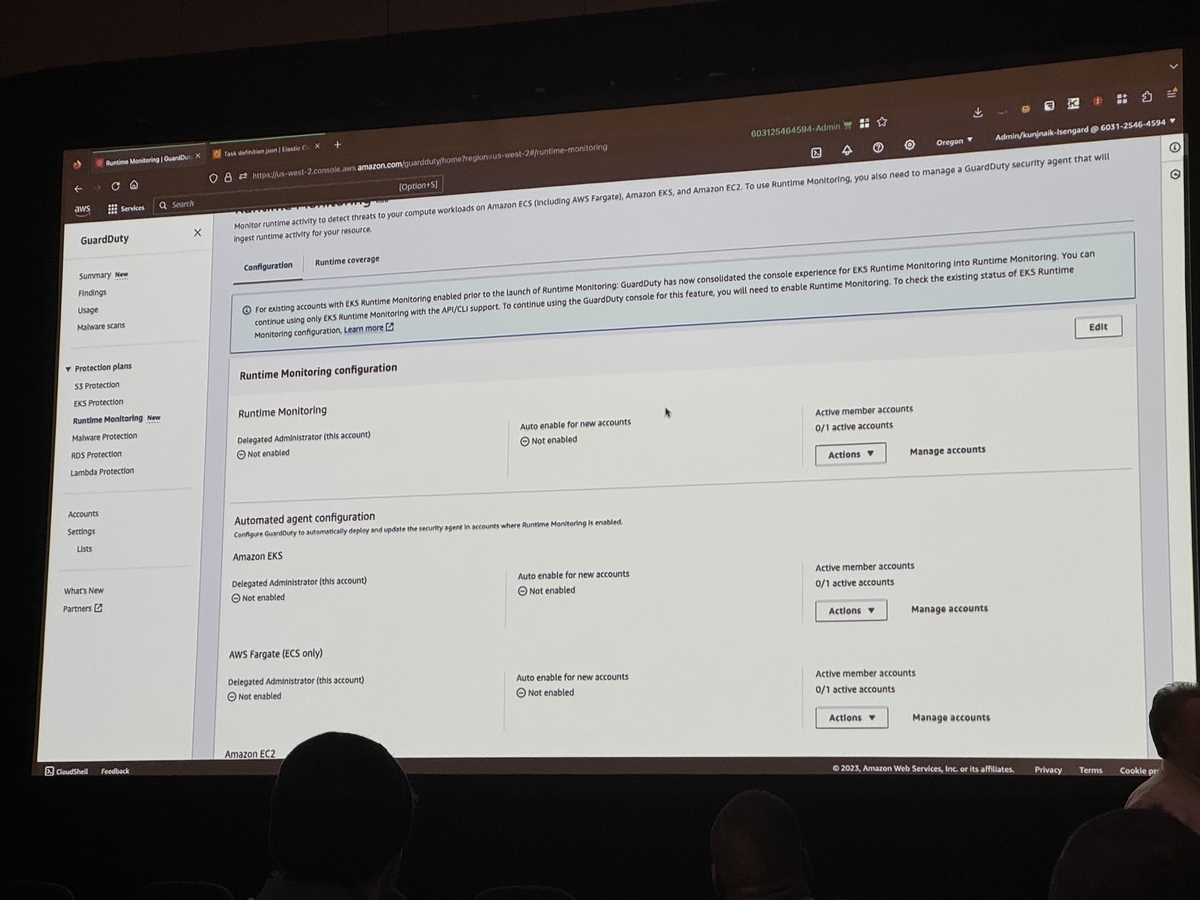Open the AWS settings gear icon
This screenshot has width=1200, height=900.
point(909,145)
